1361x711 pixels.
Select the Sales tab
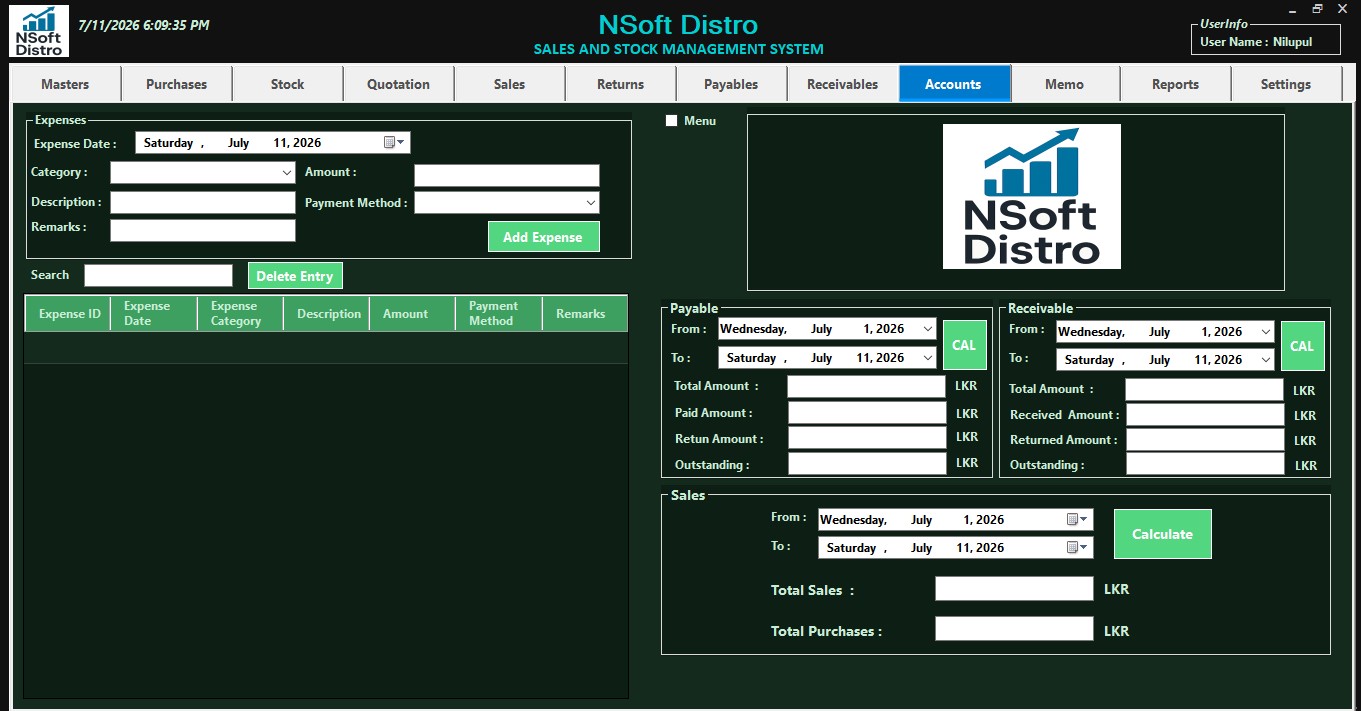click(x=509, y=84)
